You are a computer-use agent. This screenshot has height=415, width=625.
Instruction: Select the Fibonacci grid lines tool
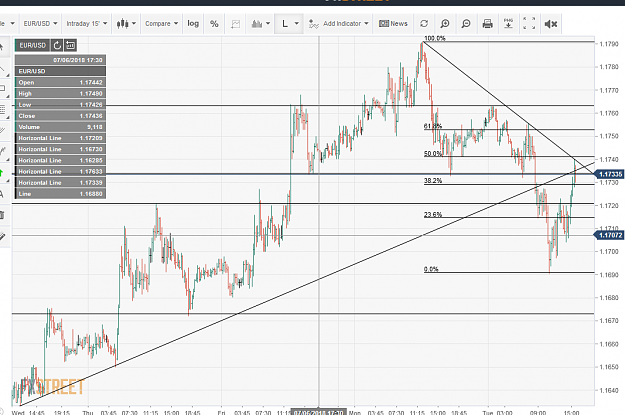[3, 110]
